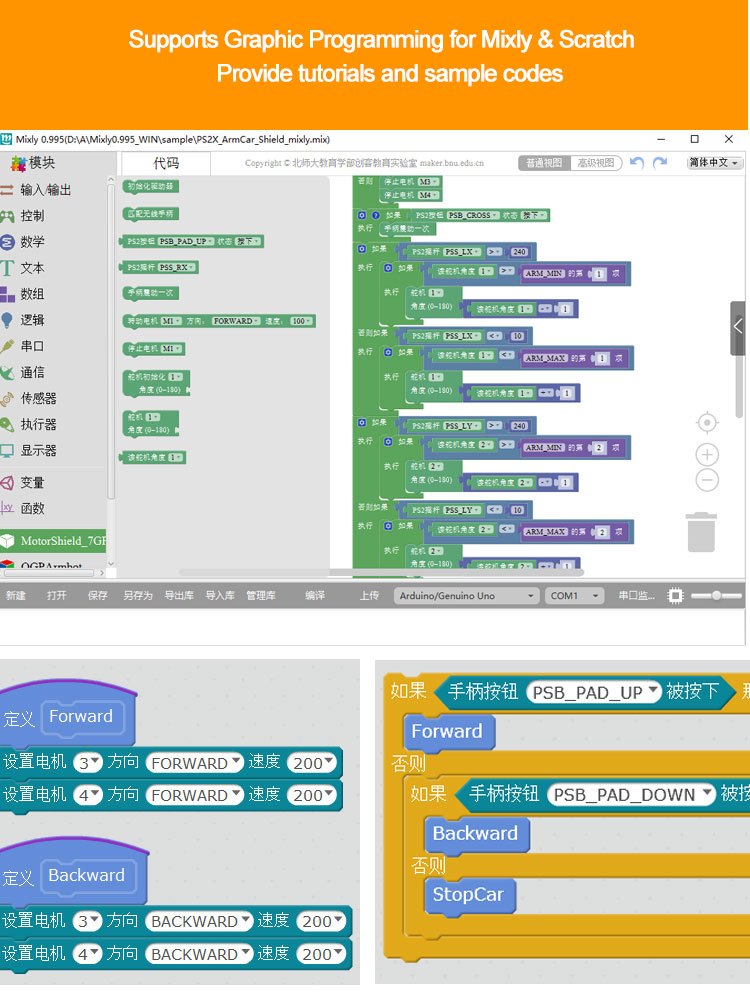Viewport: 750px width, 998px height.
Task: Open PSB_PAD_DOWN dropdown in the Scratch if block
Action: (x=632, y=795)
